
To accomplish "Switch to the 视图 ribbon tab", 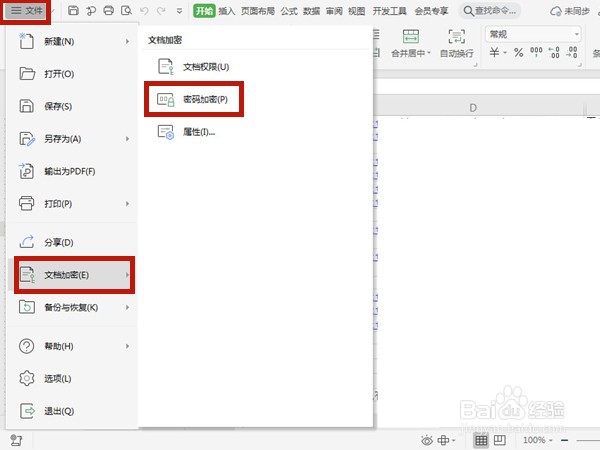I will click(x=357, y=11).
